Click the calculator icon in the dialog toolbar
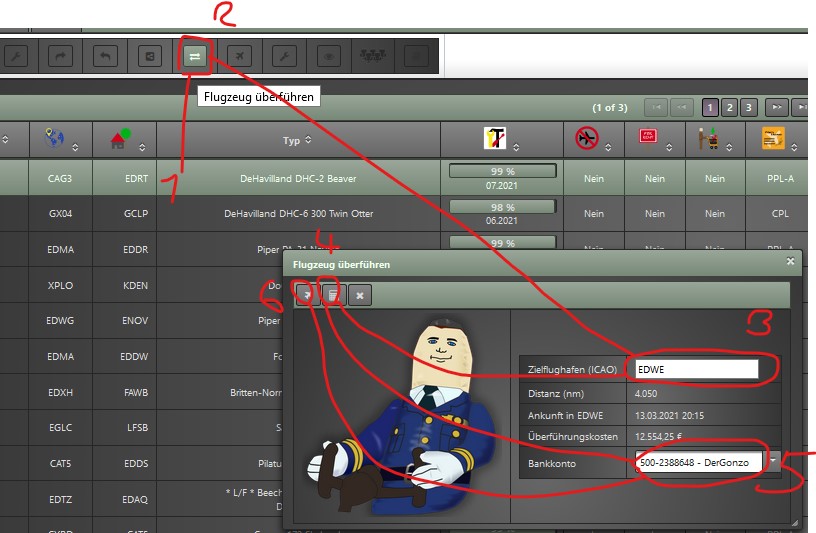 coord(333,294)
